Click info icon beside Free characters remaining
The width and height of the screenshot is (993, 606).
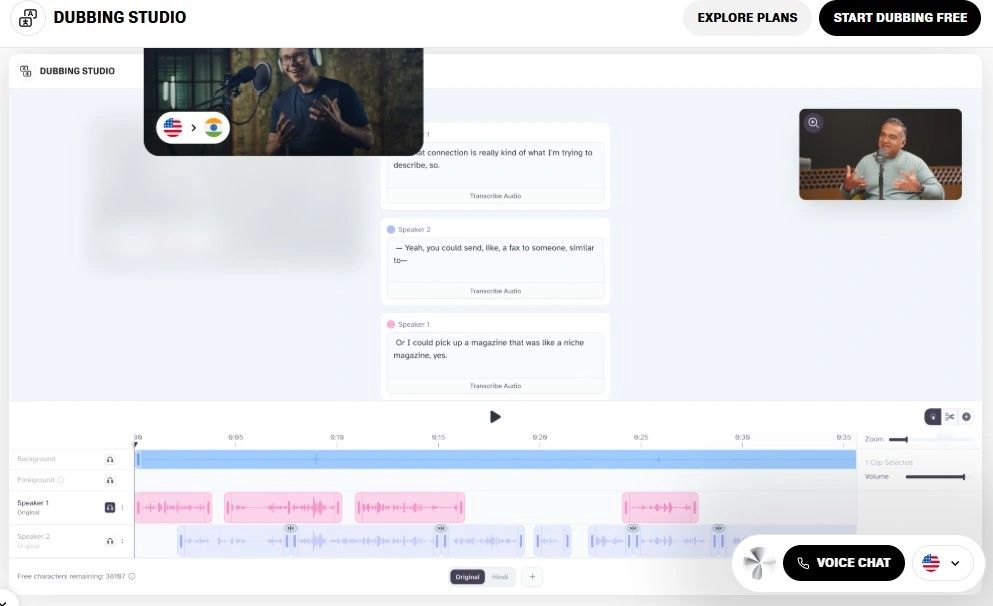tap(132, 576)
